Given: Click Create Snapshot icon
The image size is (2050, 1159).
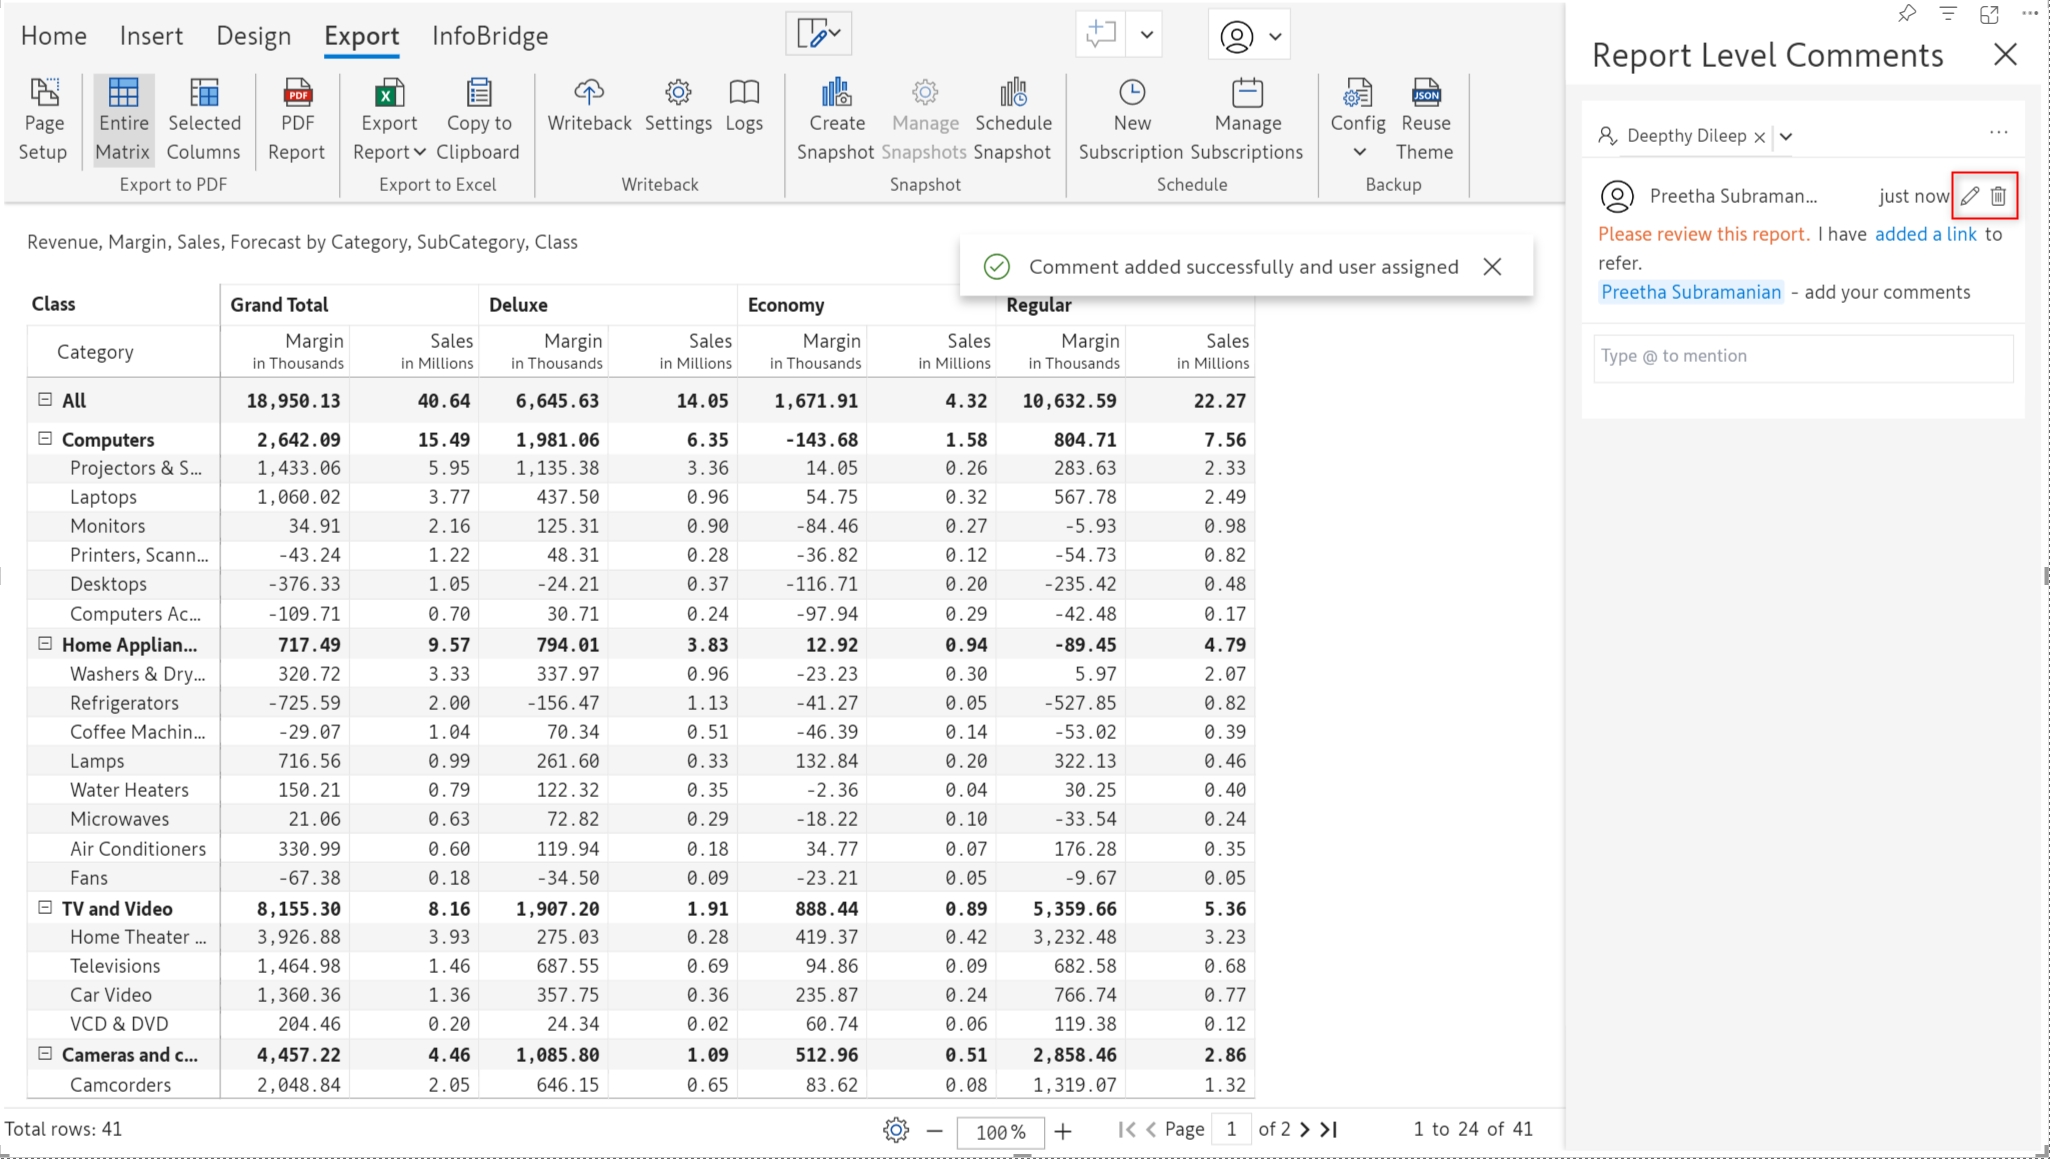Looking at the screenshot, I should pyautogui.click(x=836, y=94).
